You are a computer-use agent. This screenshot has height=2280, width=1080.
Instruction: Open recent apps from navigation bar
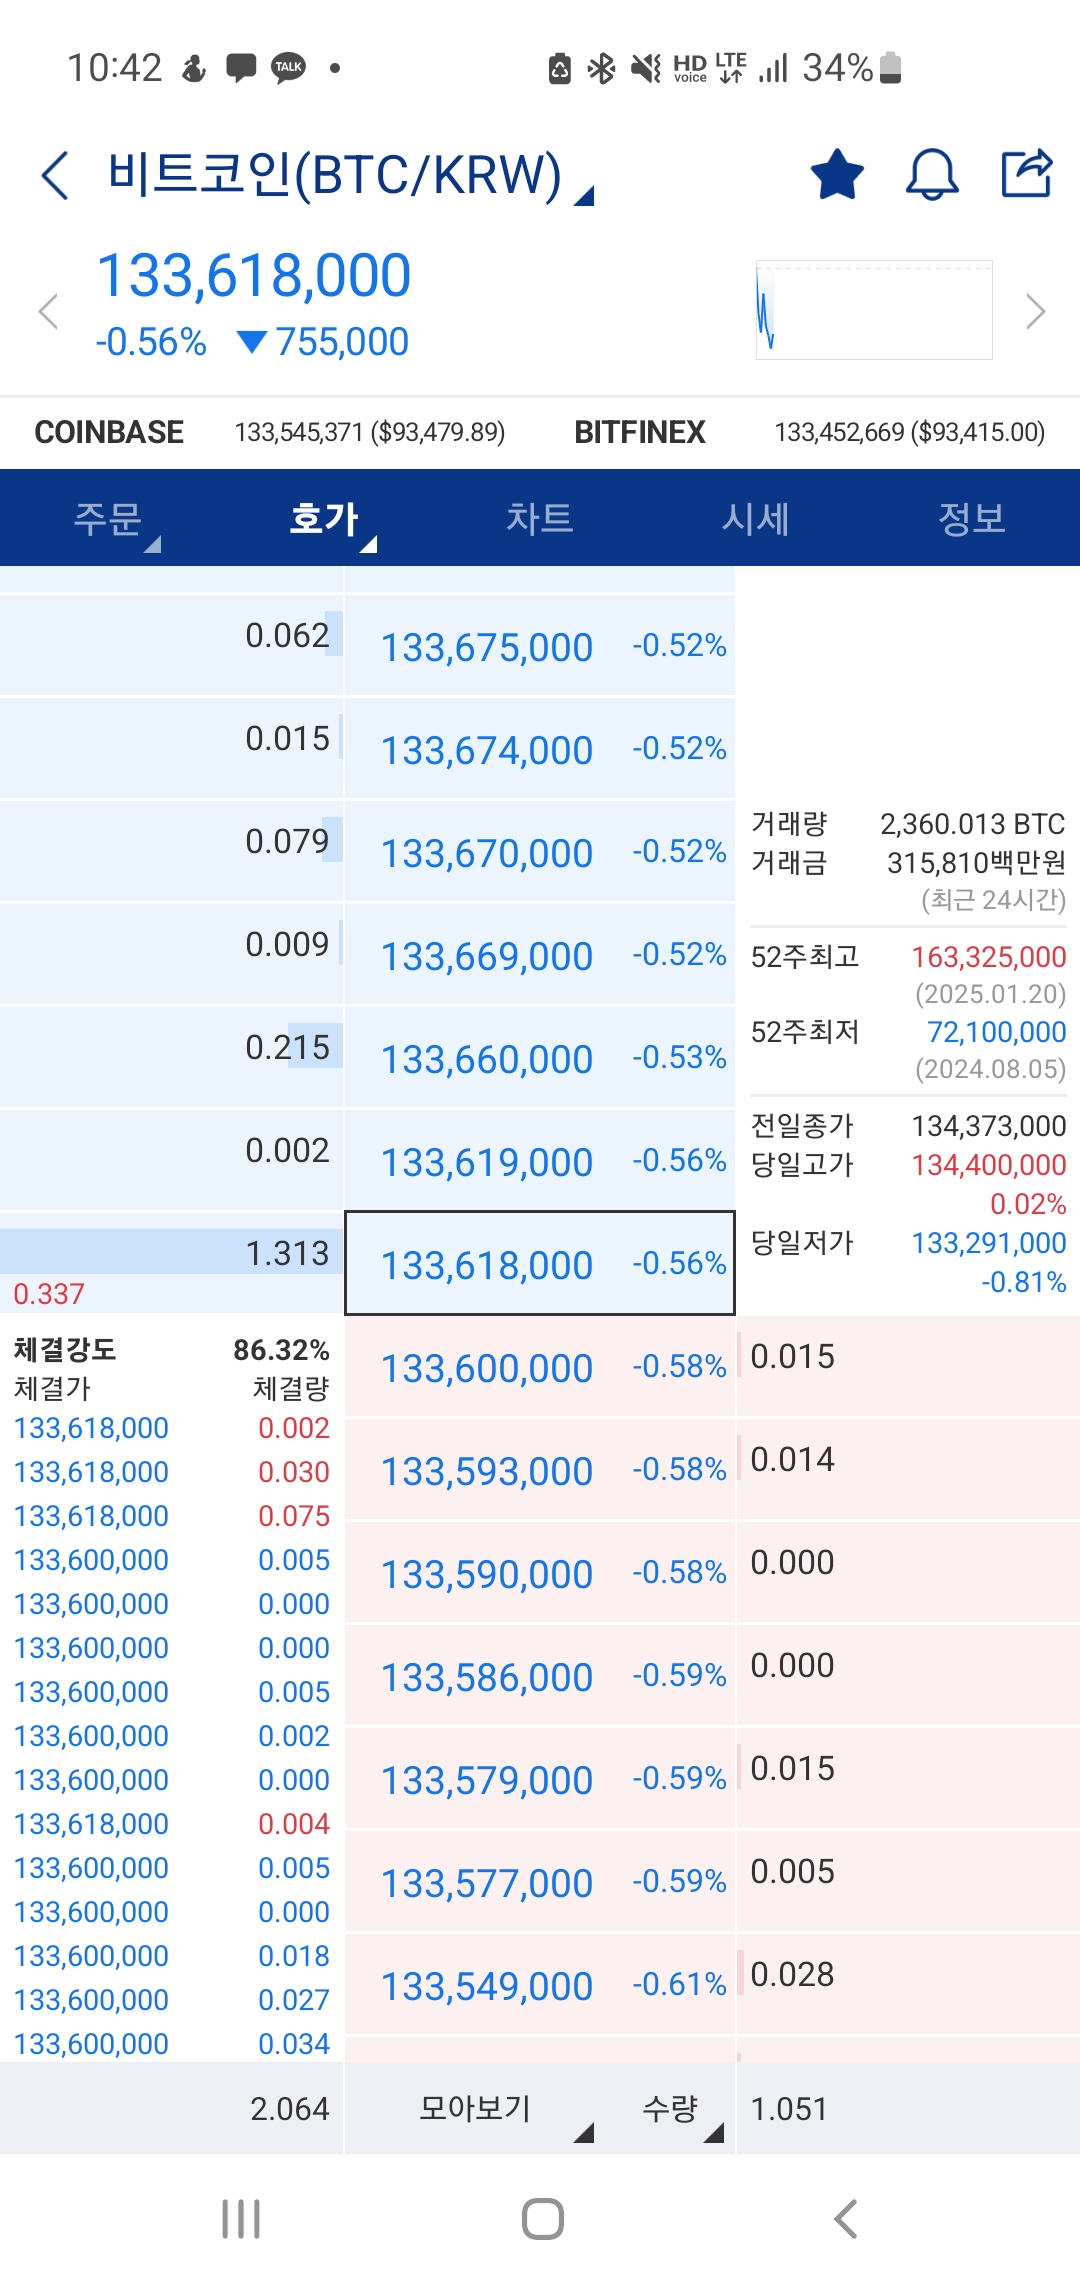tap(241, 2219)
